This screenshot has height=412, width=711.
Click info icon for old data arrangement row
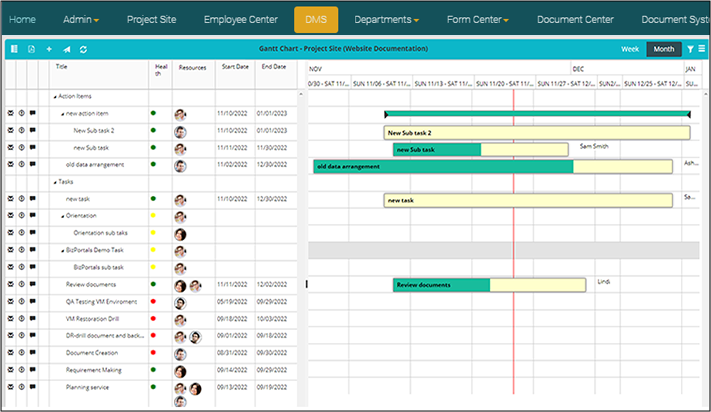(21, 165)
